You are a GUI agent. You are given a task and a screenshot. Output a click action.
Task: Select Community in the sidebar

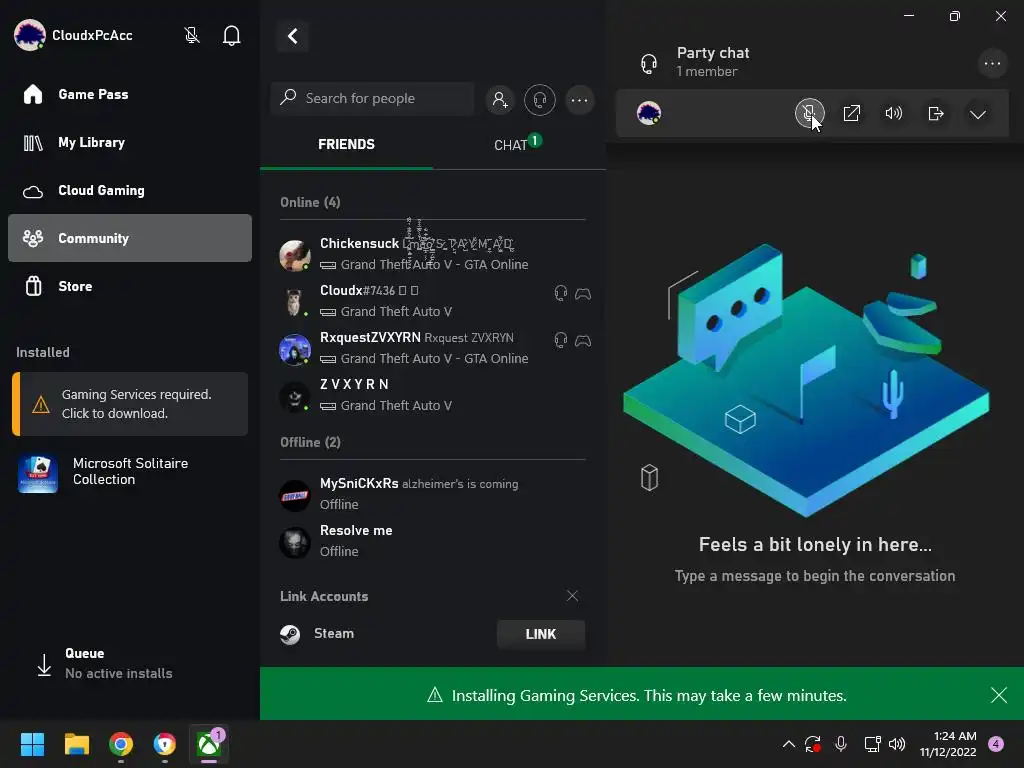130,238
